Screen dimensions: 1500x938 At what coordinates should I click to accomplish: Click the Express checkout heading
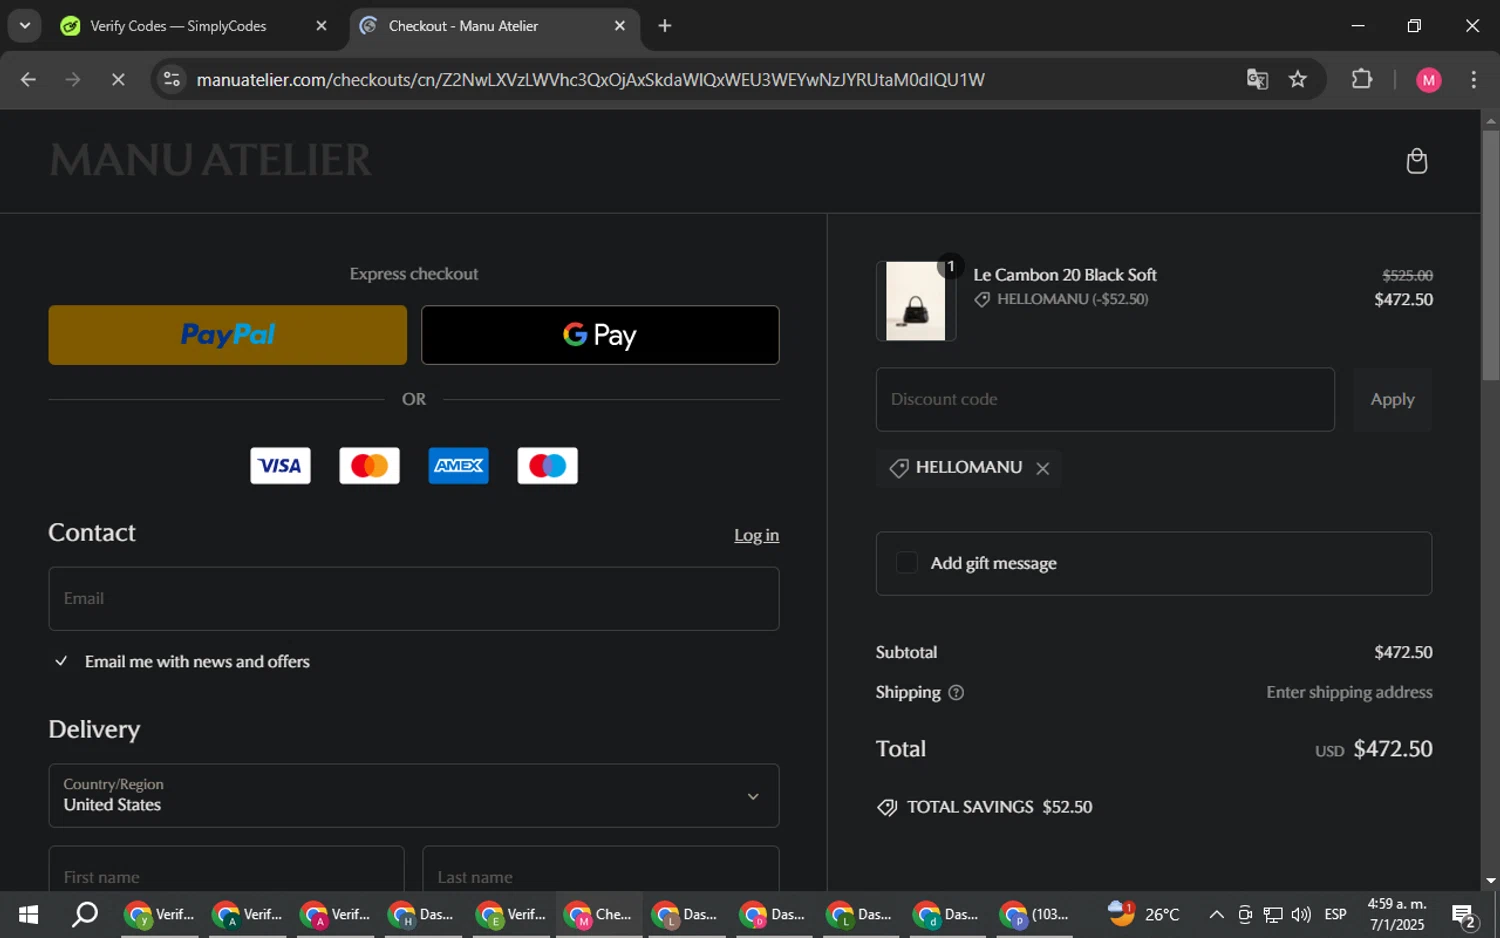[414, 274]
